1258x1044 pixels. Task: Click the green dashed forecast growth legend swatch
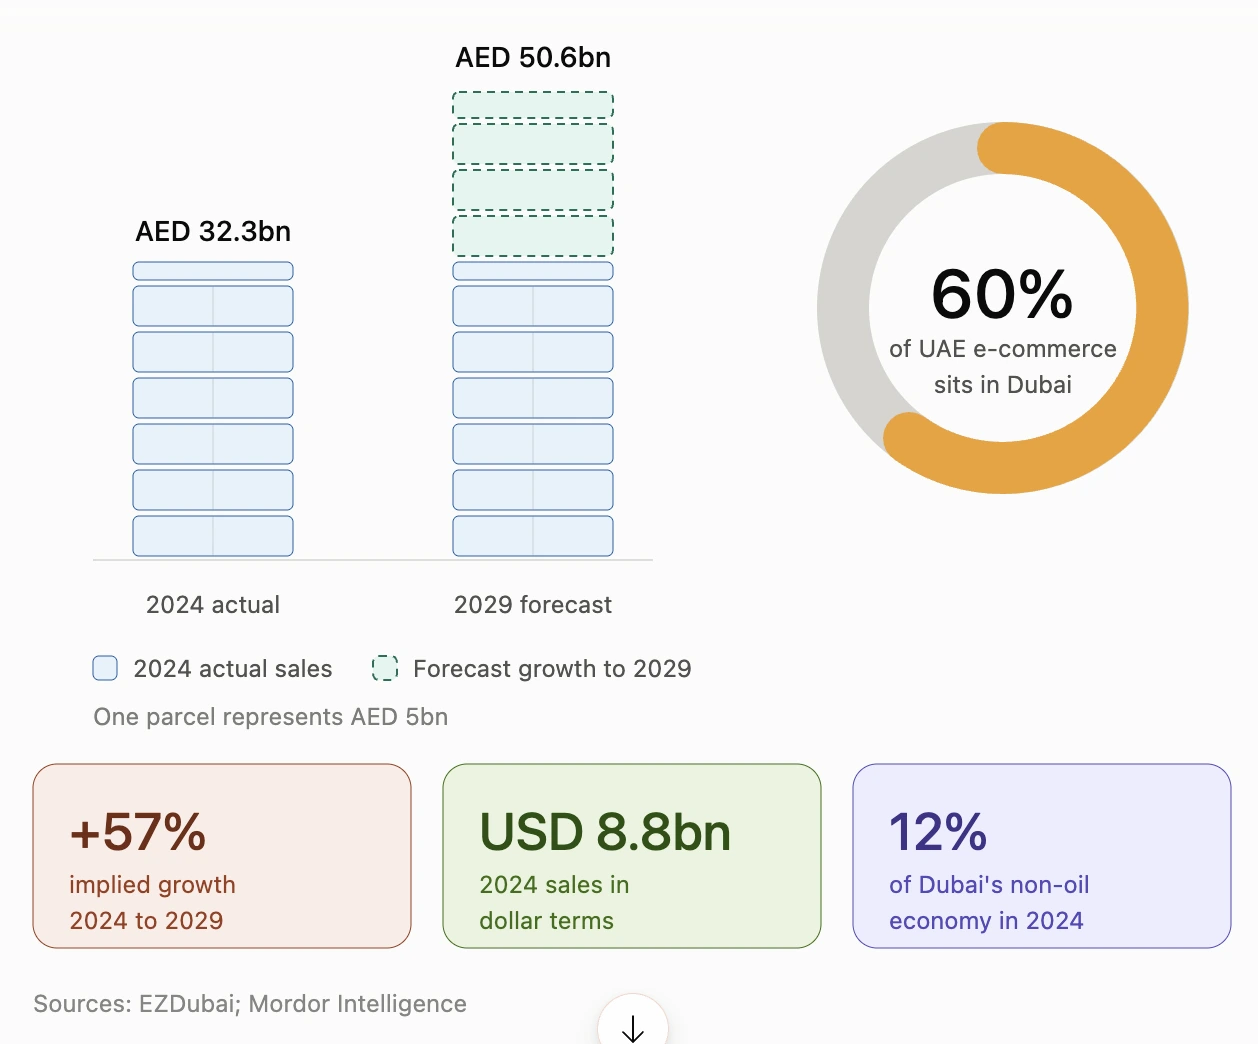click(x=385, y=668)
